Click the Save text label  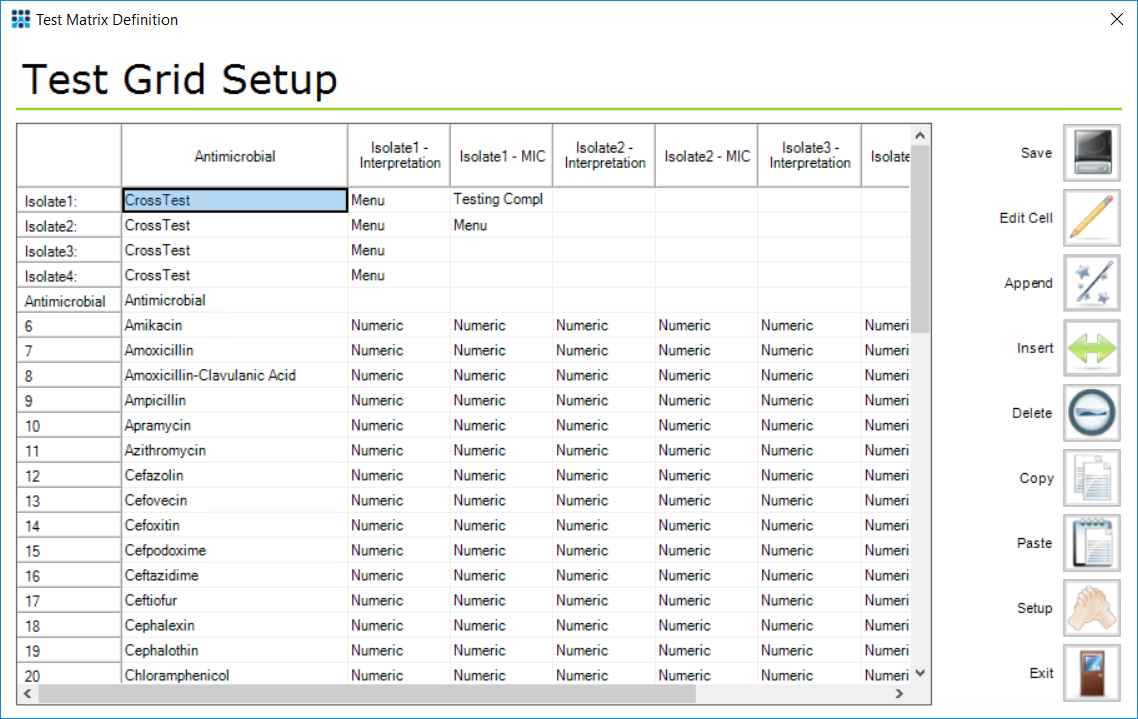1036,153
